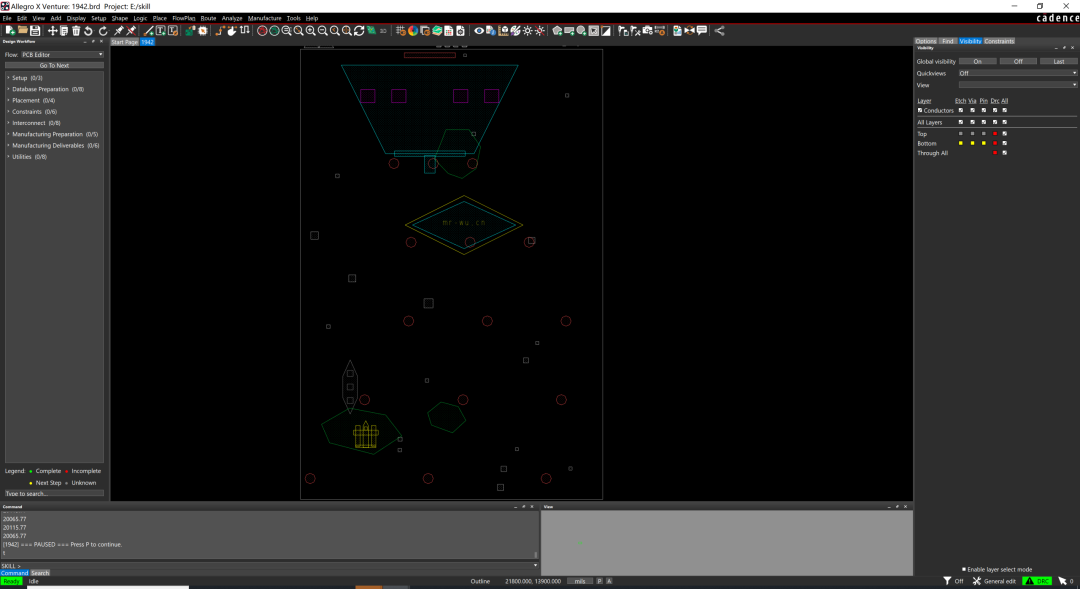Click the Dehighlight crossed sun icon
This screenshot has width=1080, height=589.
539,30
